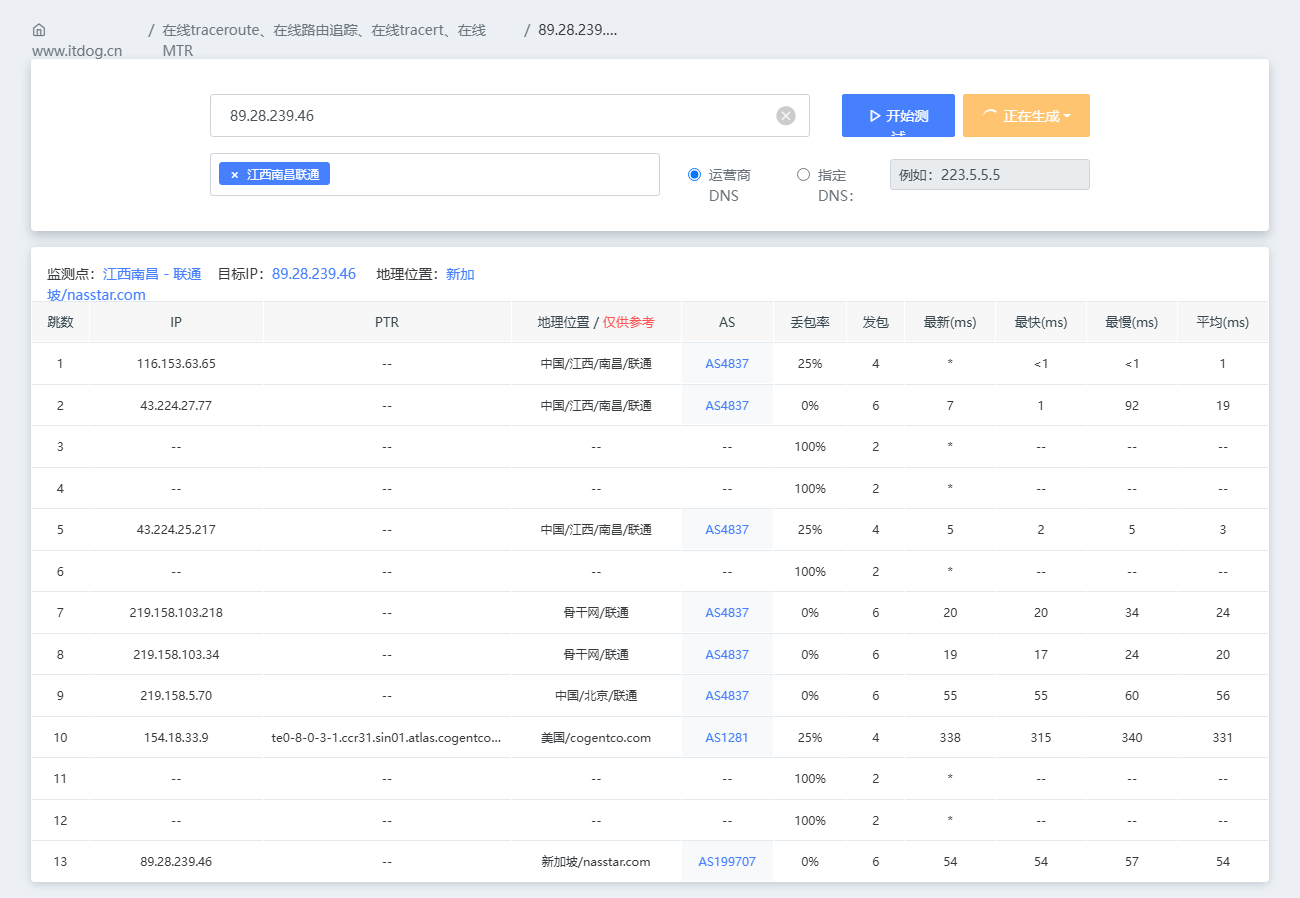This screenshot has height=898, width=1300.
Task: Open AS4837 link in hop 8 row
Action: [727, 655]
